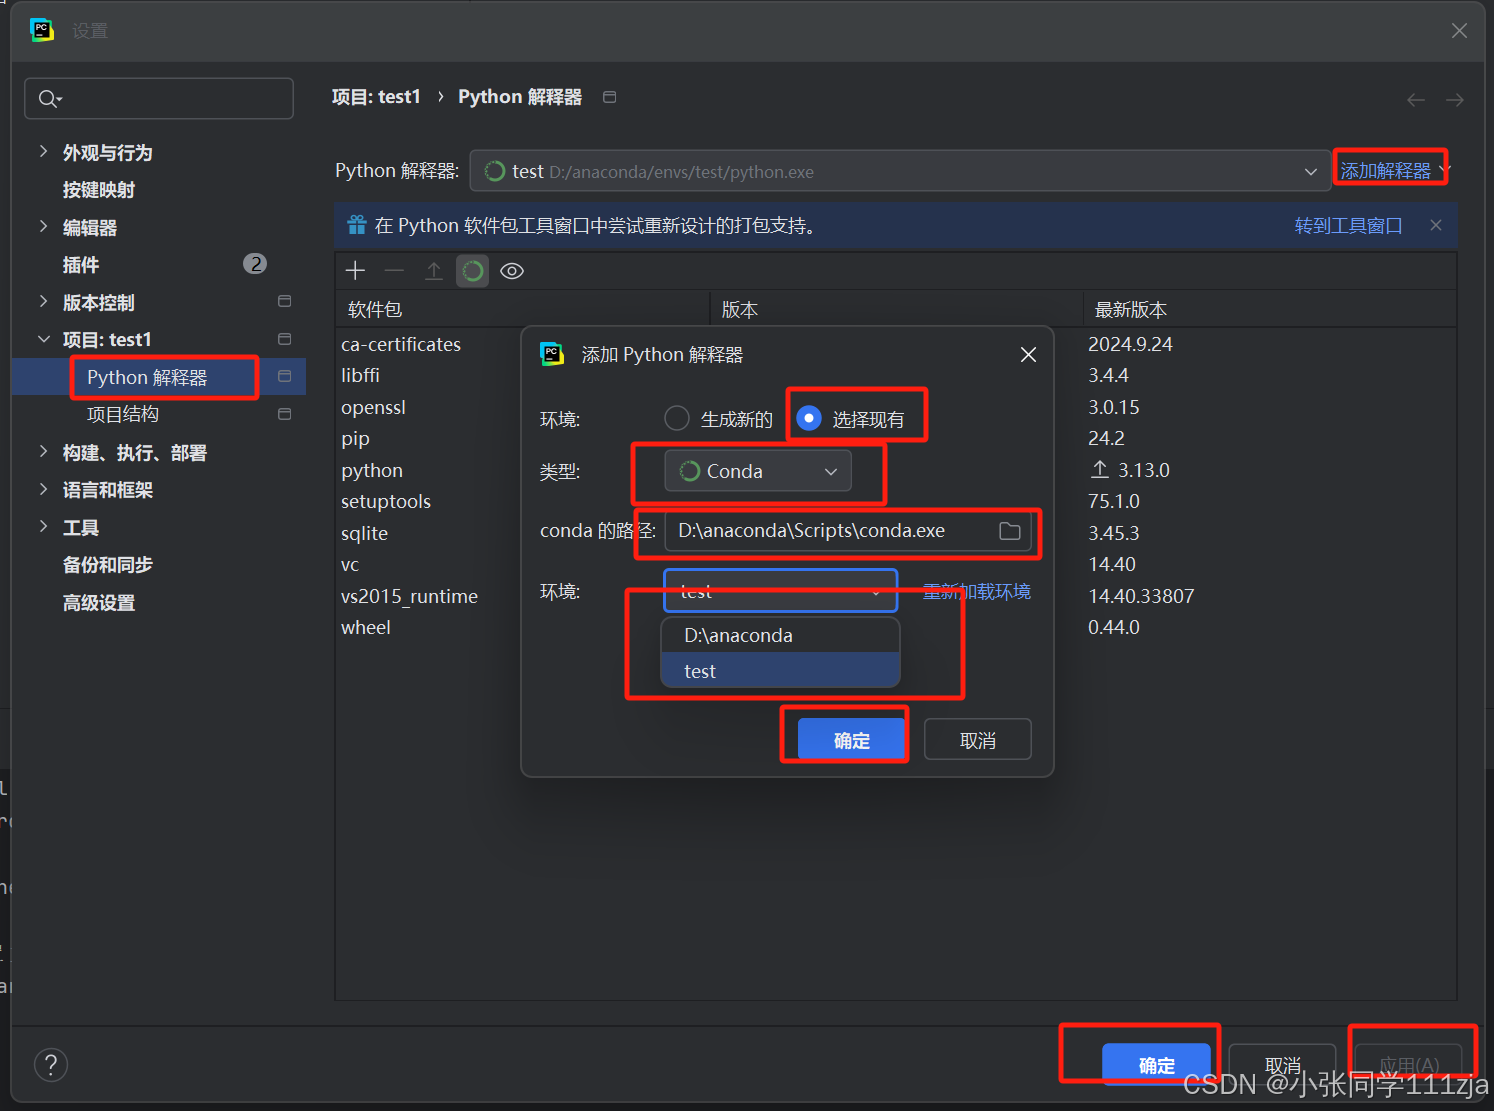
Task: Click the uninstall package minus icon
Action: pos(394,271)
